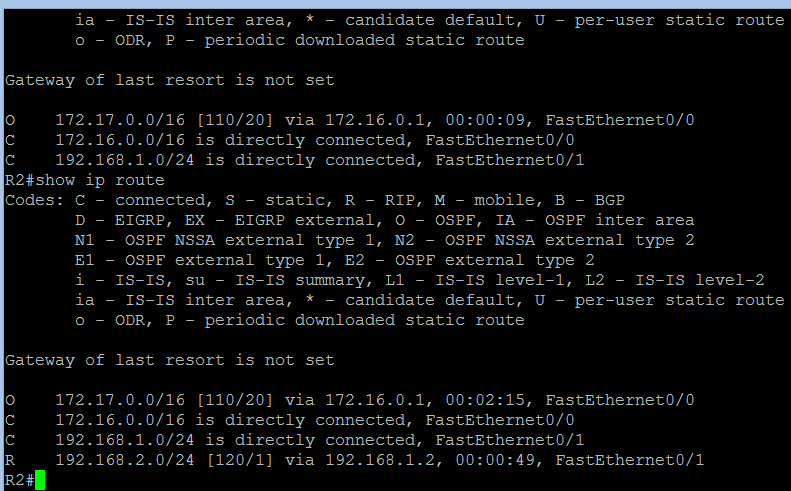Click the 'i - IS-IS, su - IS-IS summary' line
Viewport: 791px width, 491px height.
420,280
